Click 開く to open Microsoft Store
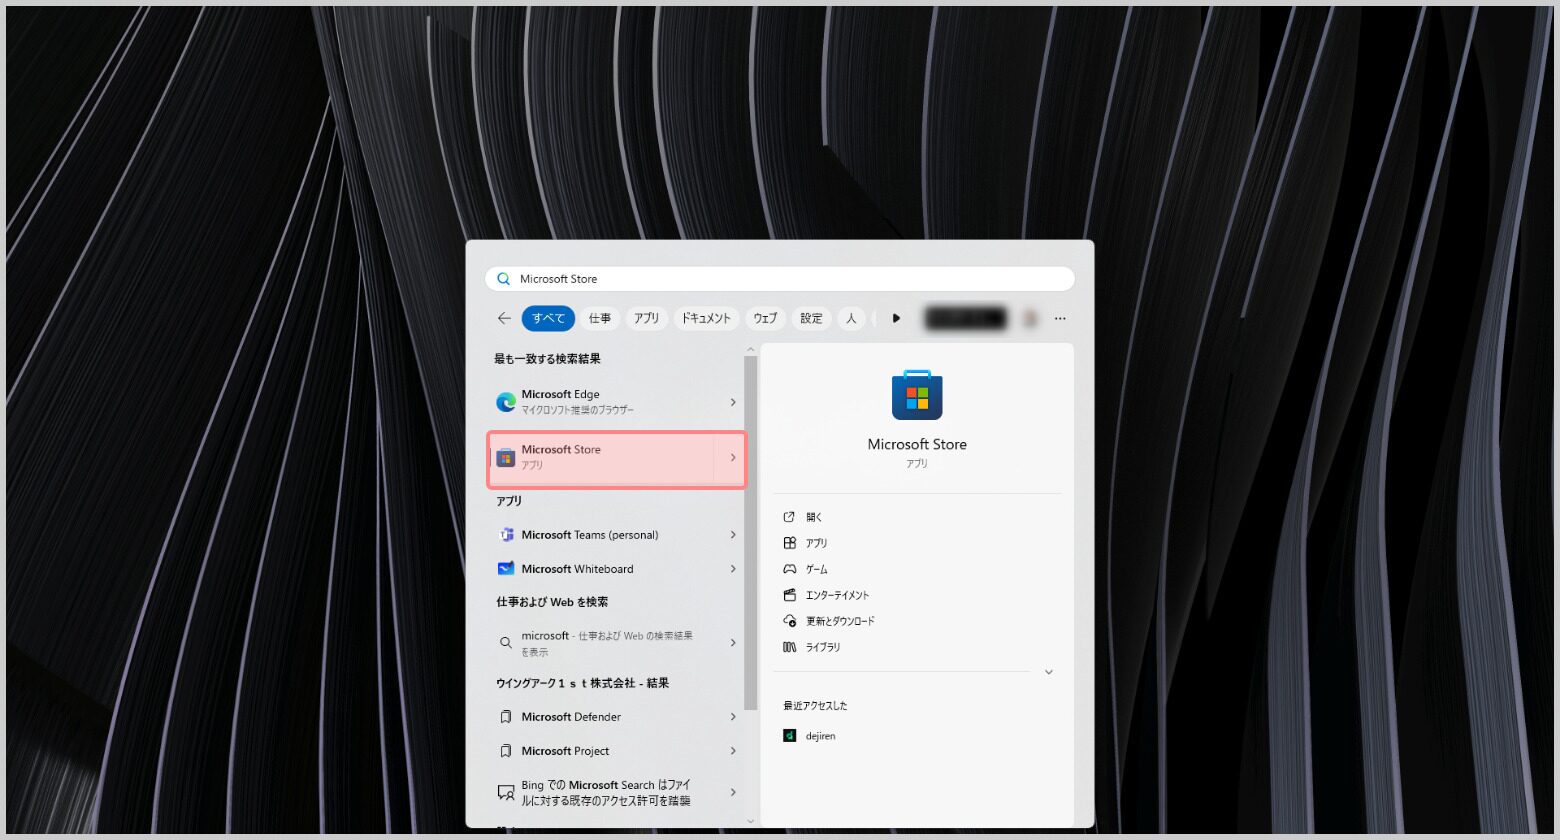 coord(814,517)
